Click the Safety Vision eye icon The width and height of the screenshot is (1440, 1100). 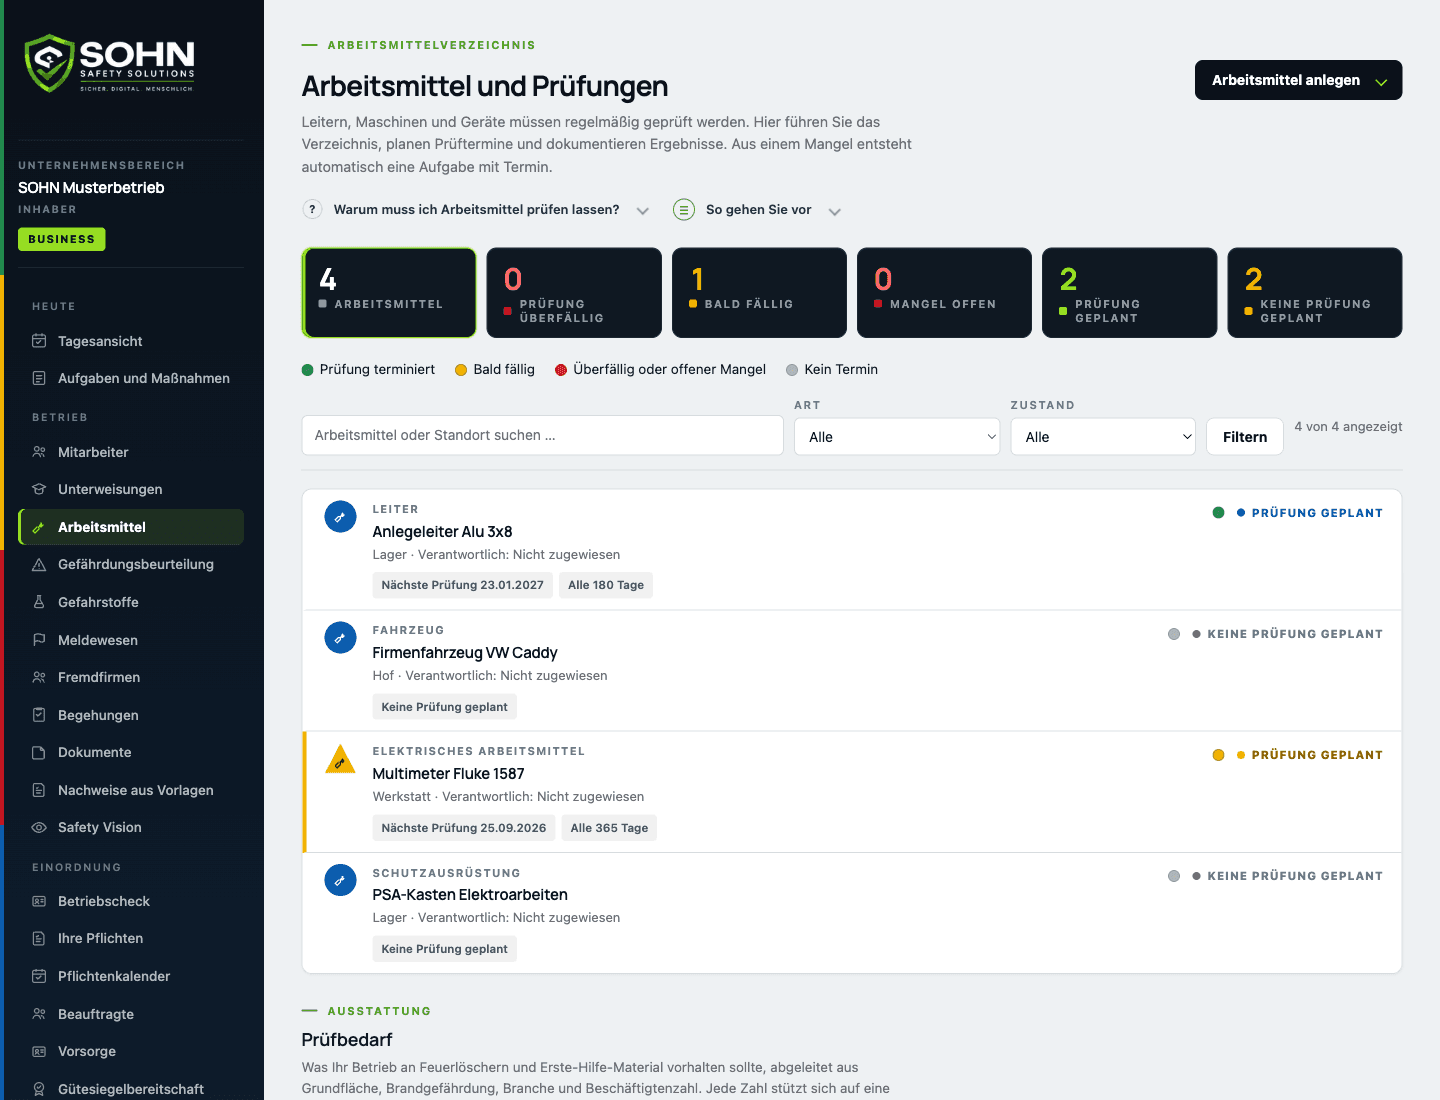(x=39, y=827)
